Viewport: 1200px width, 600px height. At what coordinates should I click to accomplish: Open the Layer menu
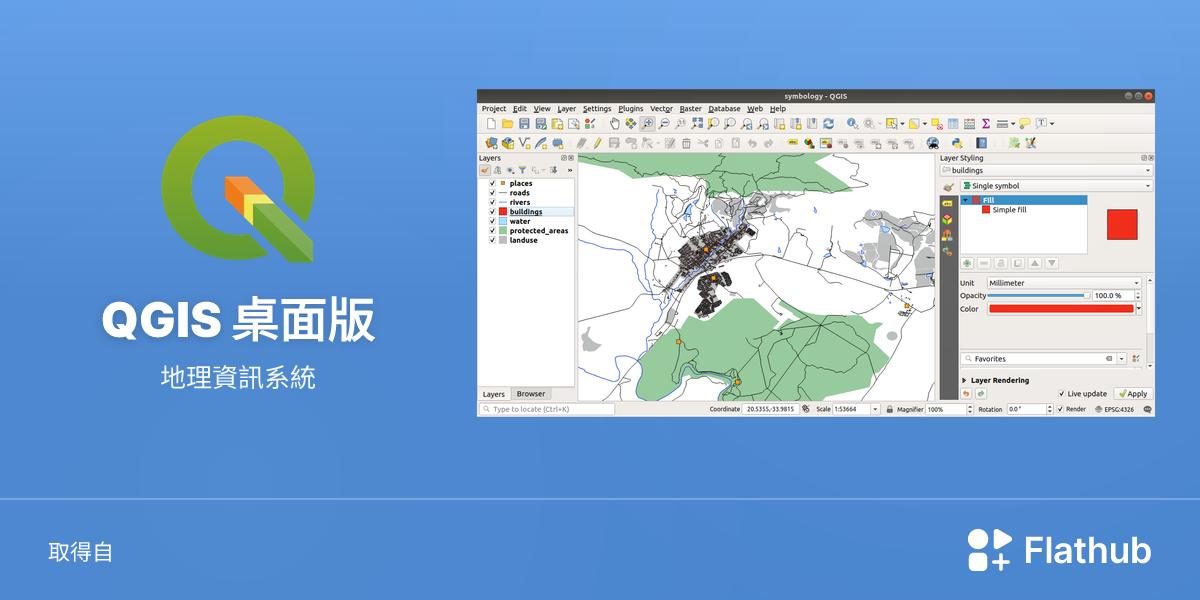click(x=567, y=109)
